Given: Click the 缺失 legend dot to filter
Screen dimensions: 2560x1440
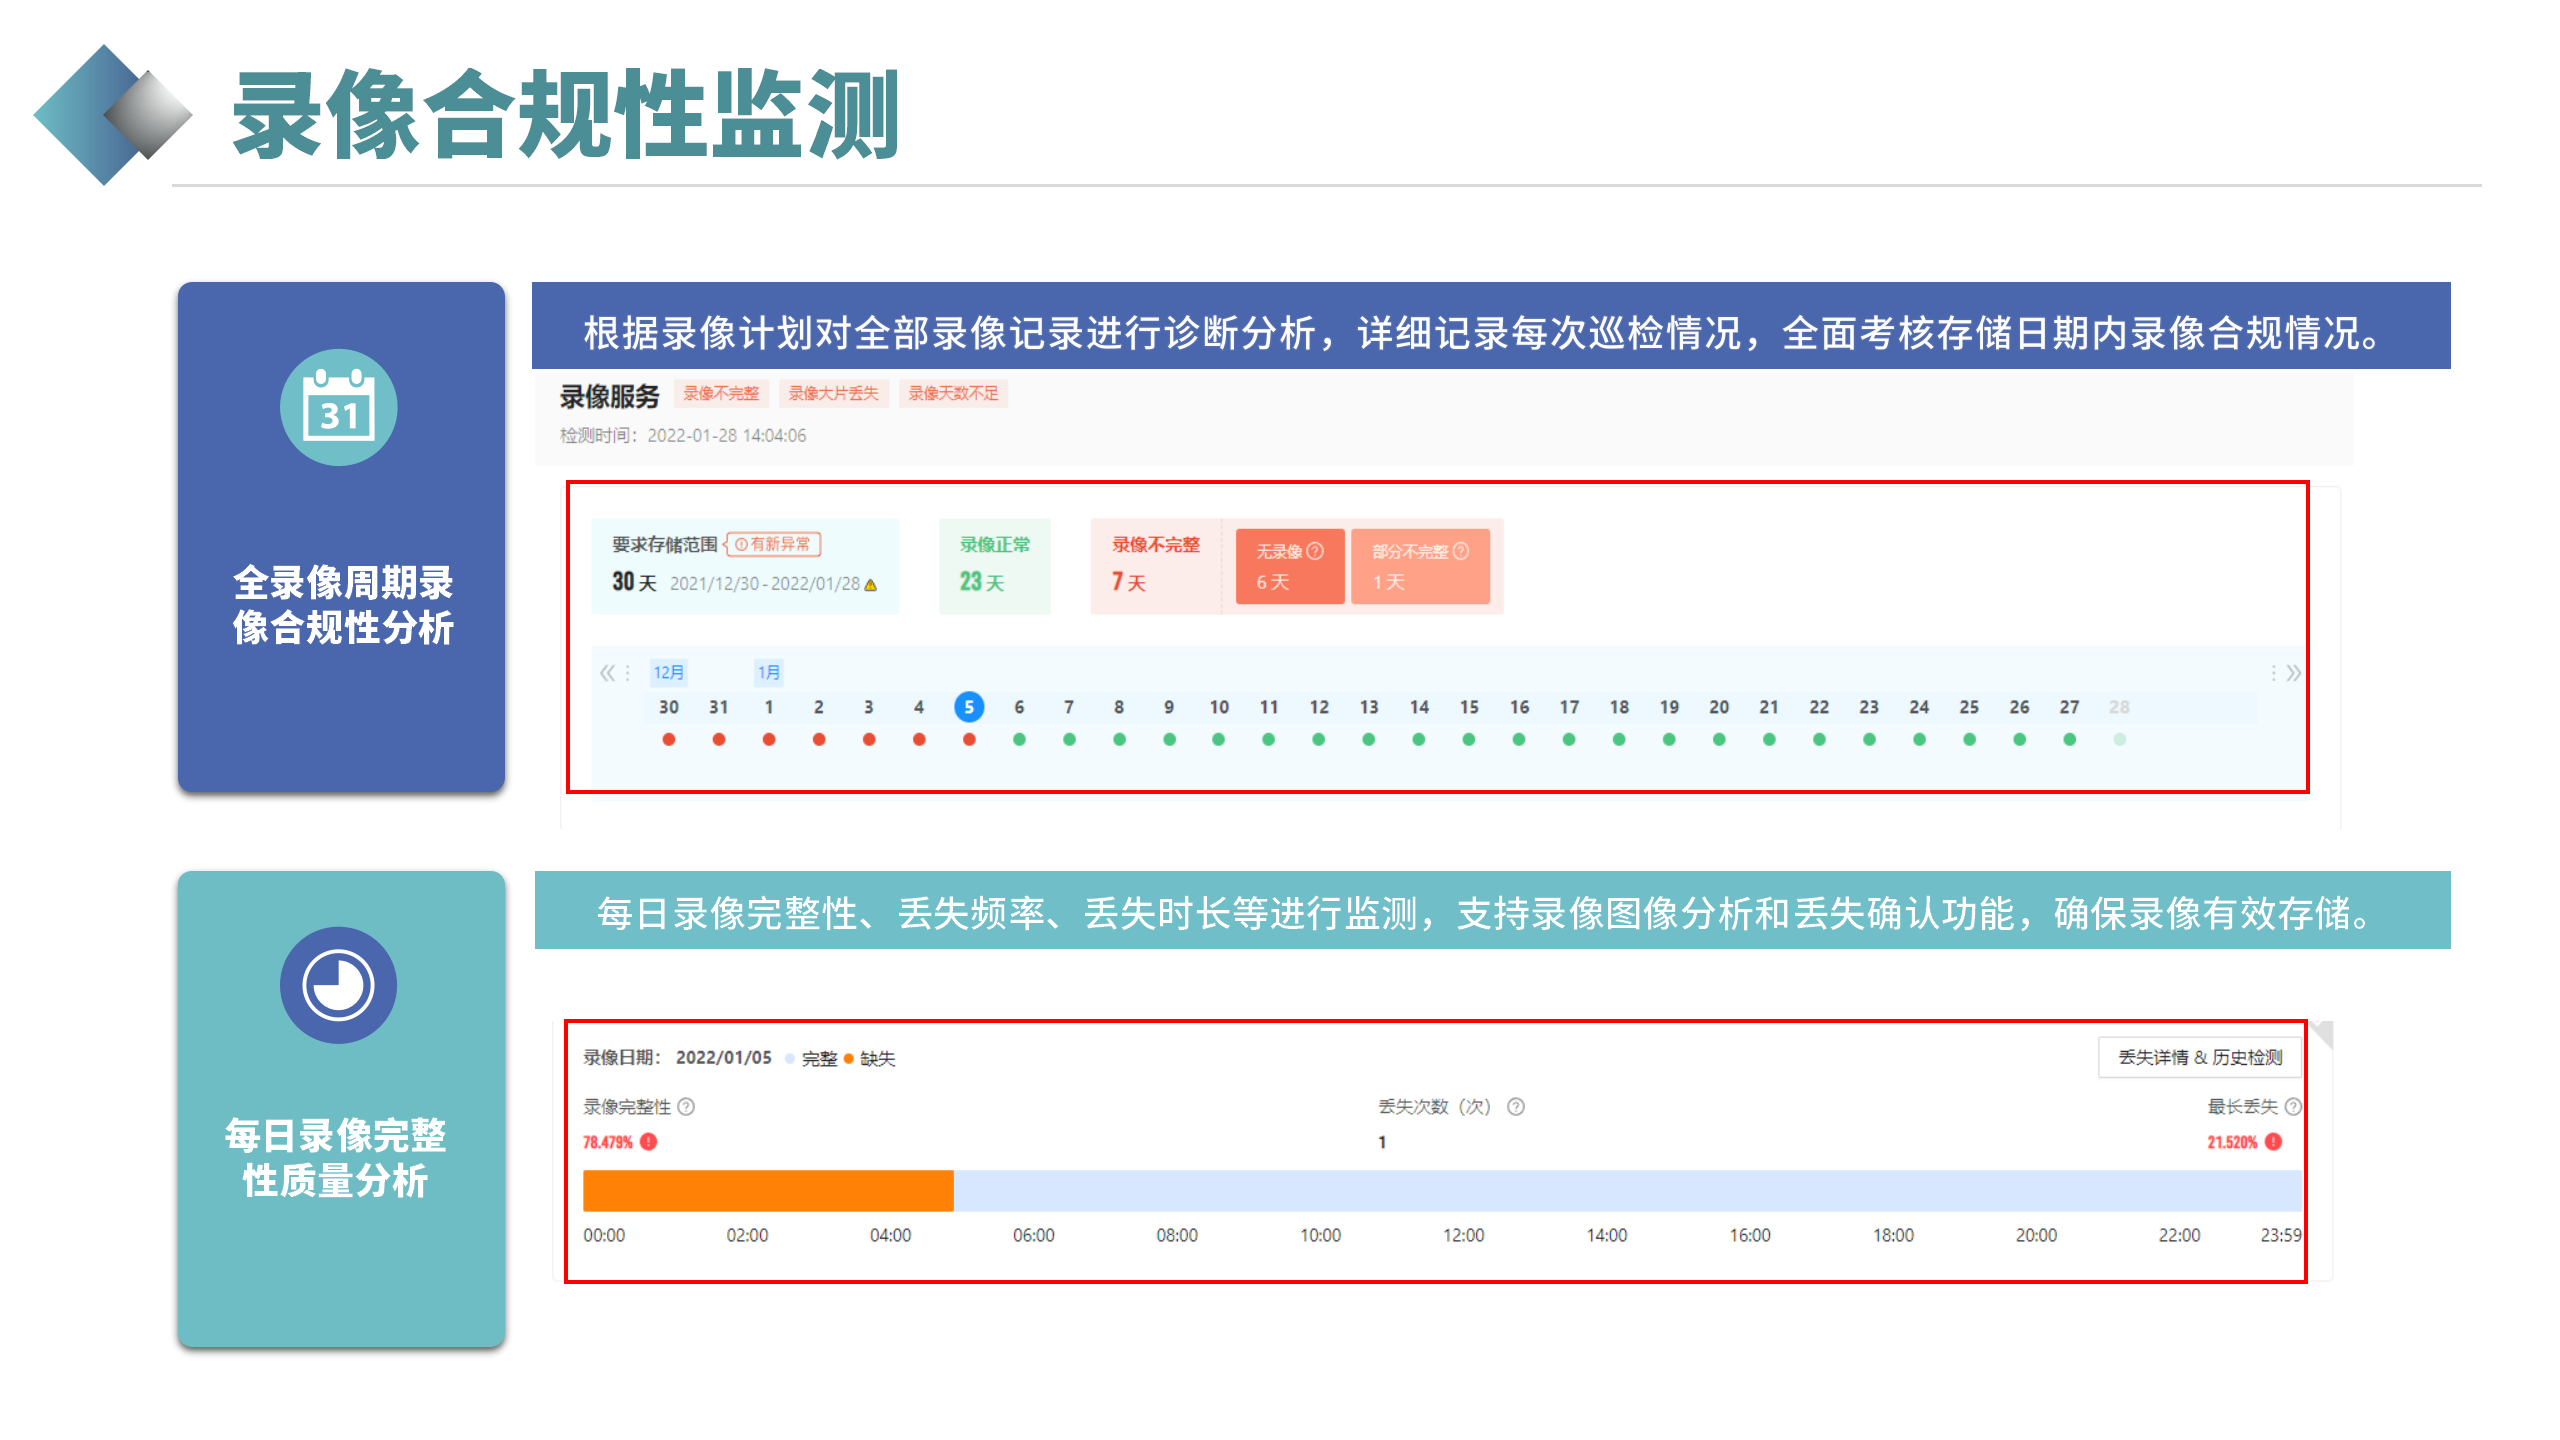Looking at the screenshot, I should click(849, 1058).
